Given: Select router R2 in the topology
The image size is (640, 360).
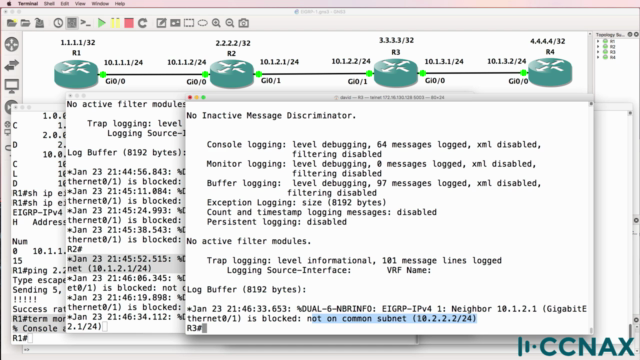Looking at the screenshot, I should [232, 74].
